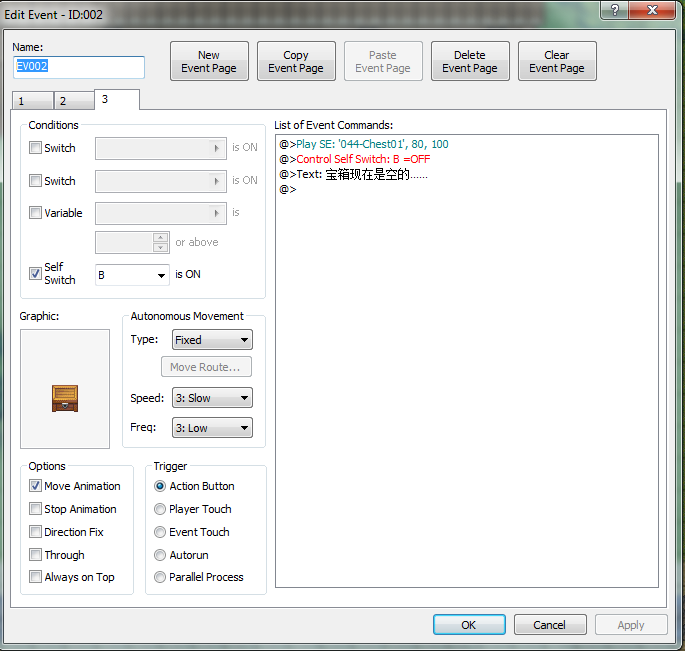This screenshot has height=651, width=685.
Task: Open second Switch condition selector
Action: [161, 181]
